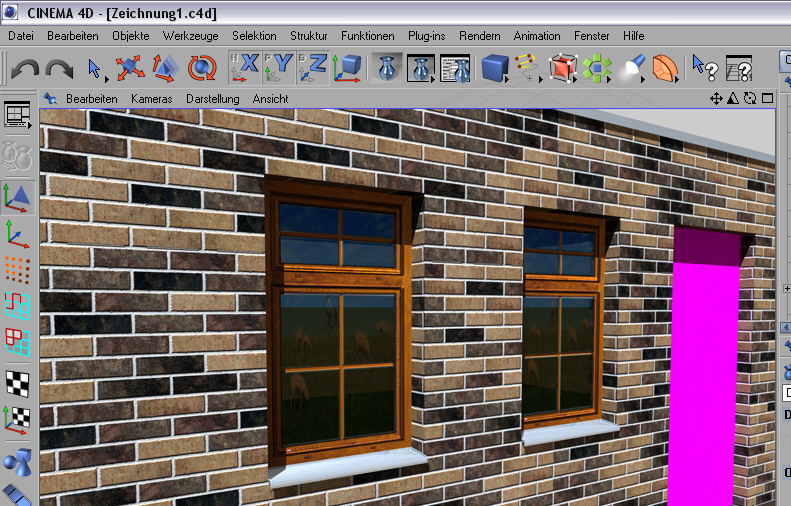Enable the object axis mode
The image size is (791, 506).
pyautogui.click(x=17, y=235)
